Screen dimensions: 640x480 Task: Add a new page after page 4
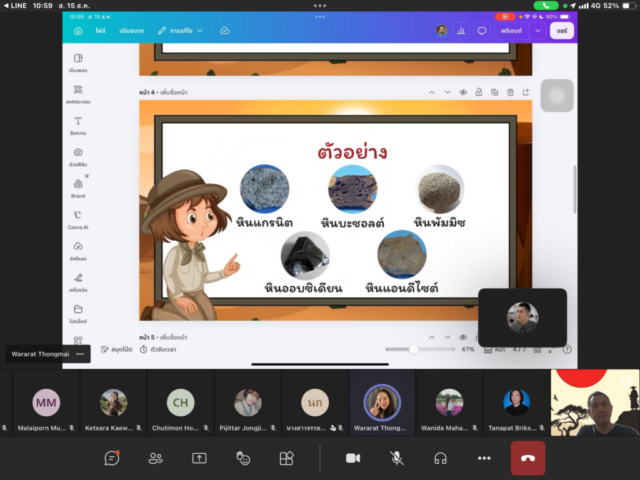(x=526, y=93)
